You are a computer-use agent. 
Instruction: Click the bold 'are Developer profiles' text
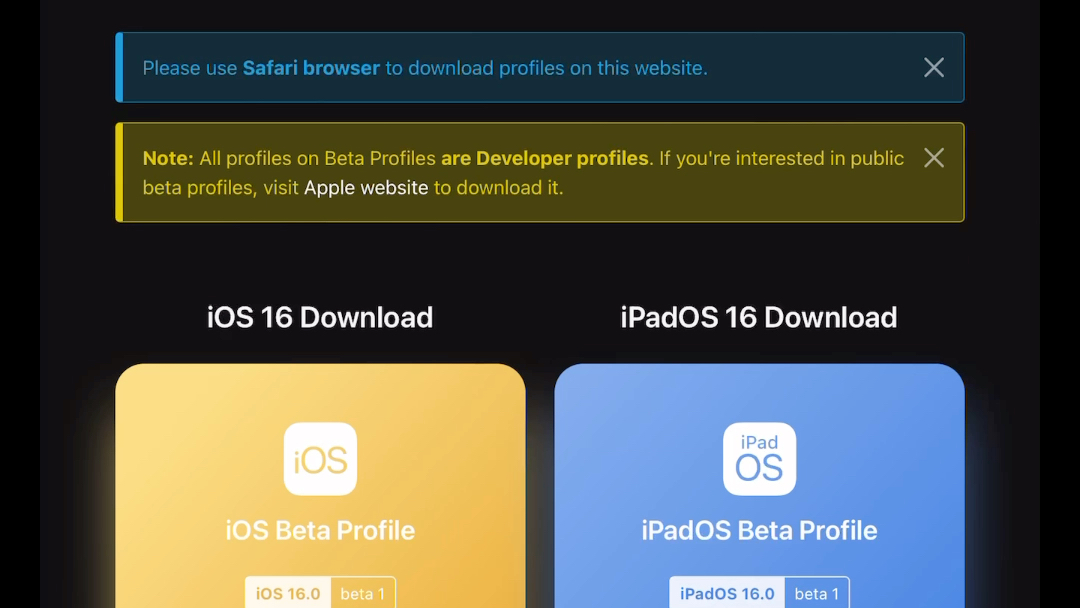(545, 158)
